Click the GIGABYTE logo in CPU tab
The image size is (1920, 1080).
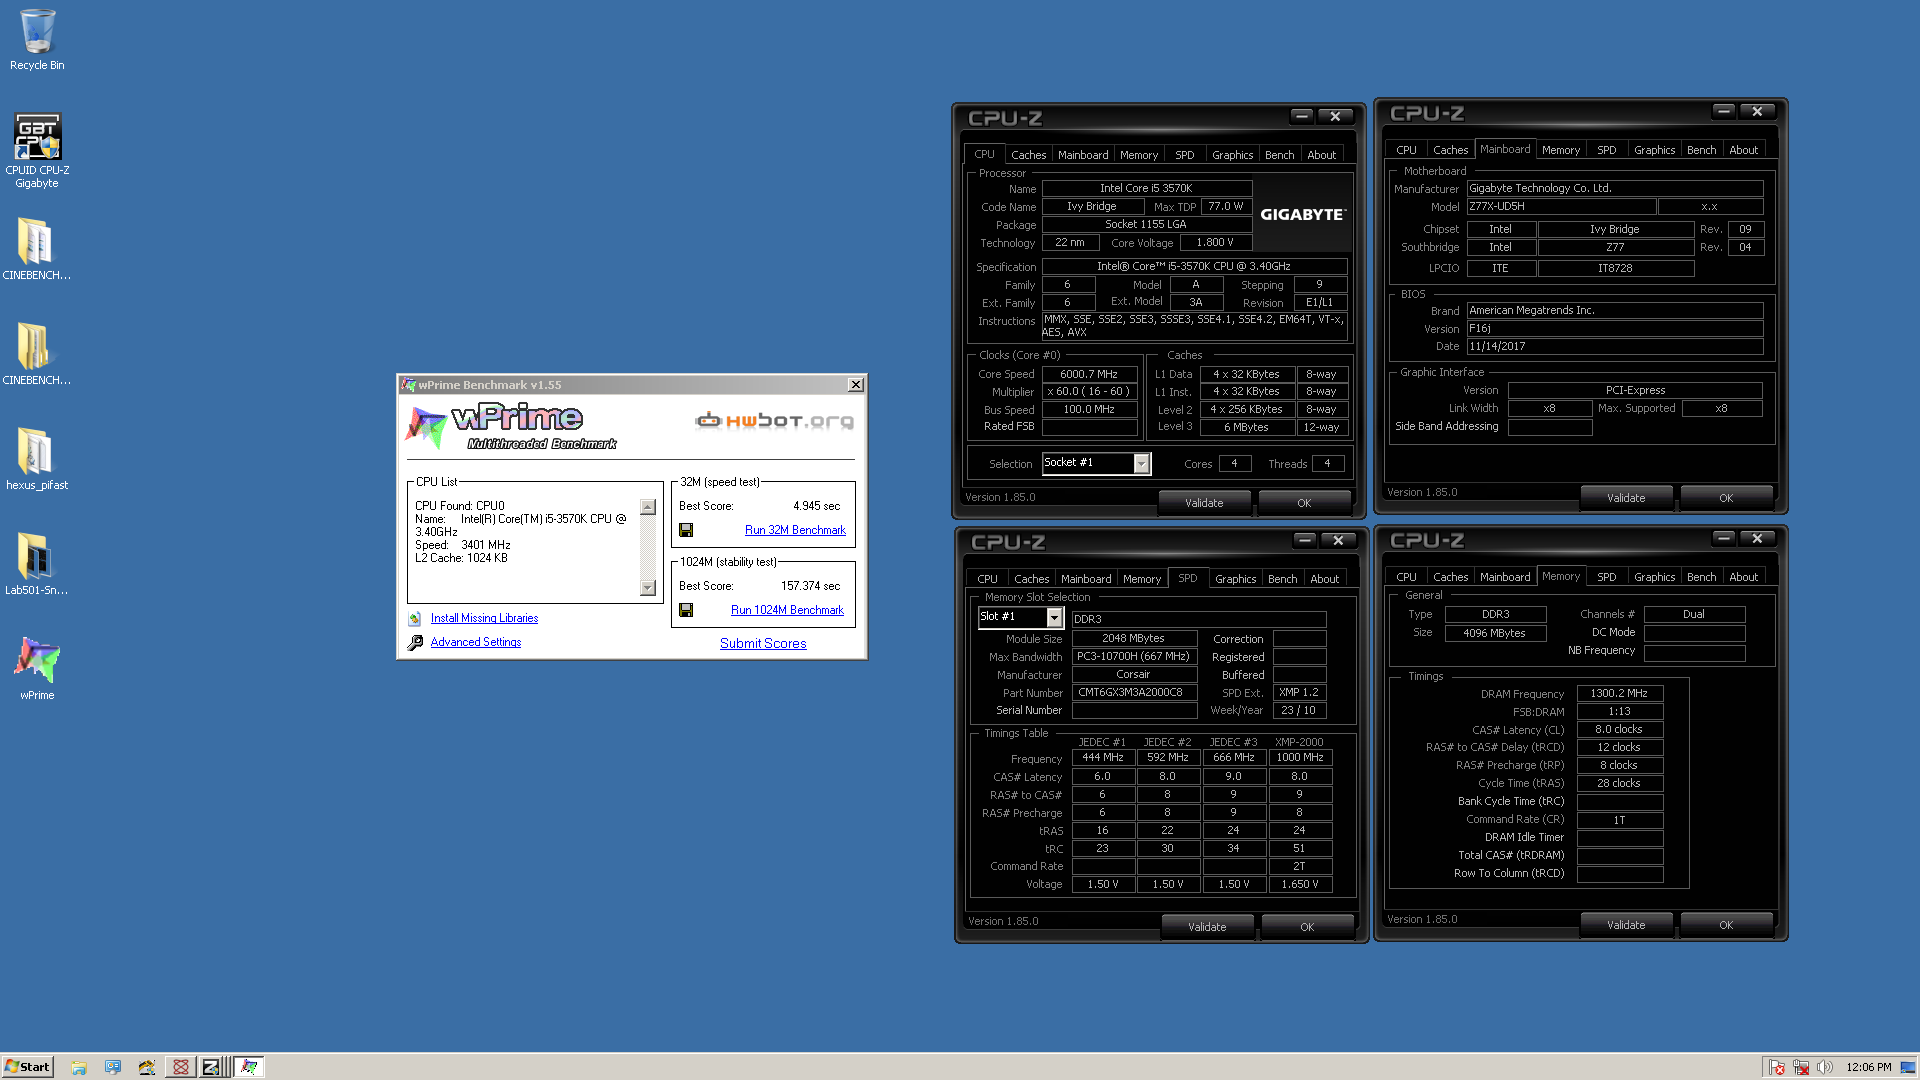(x=1303, y=214)
